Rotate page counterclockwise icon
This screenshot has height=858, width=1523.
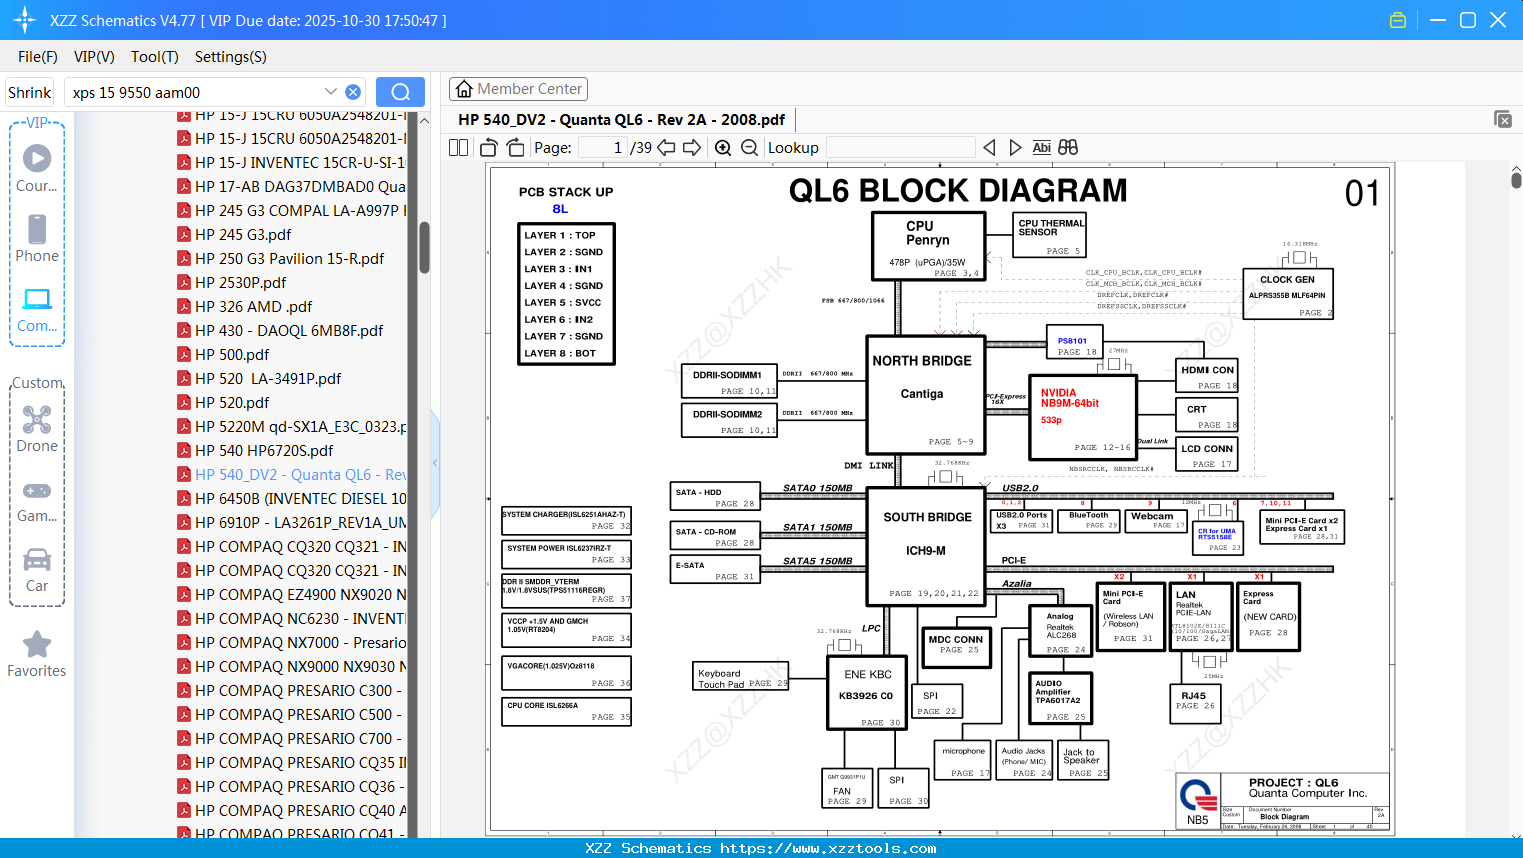[489, 147]
